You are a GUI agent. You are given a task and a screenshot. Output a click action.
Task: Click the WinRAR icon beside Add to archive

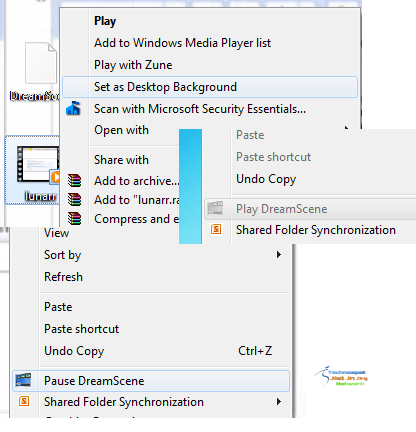(x=74, y=181)
